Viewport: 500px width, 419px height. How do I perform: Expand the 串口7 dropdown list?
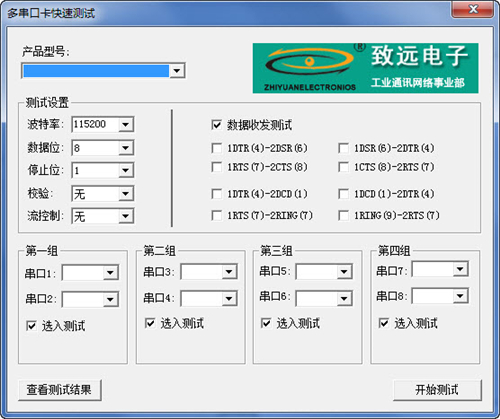[x=440, y=269]
